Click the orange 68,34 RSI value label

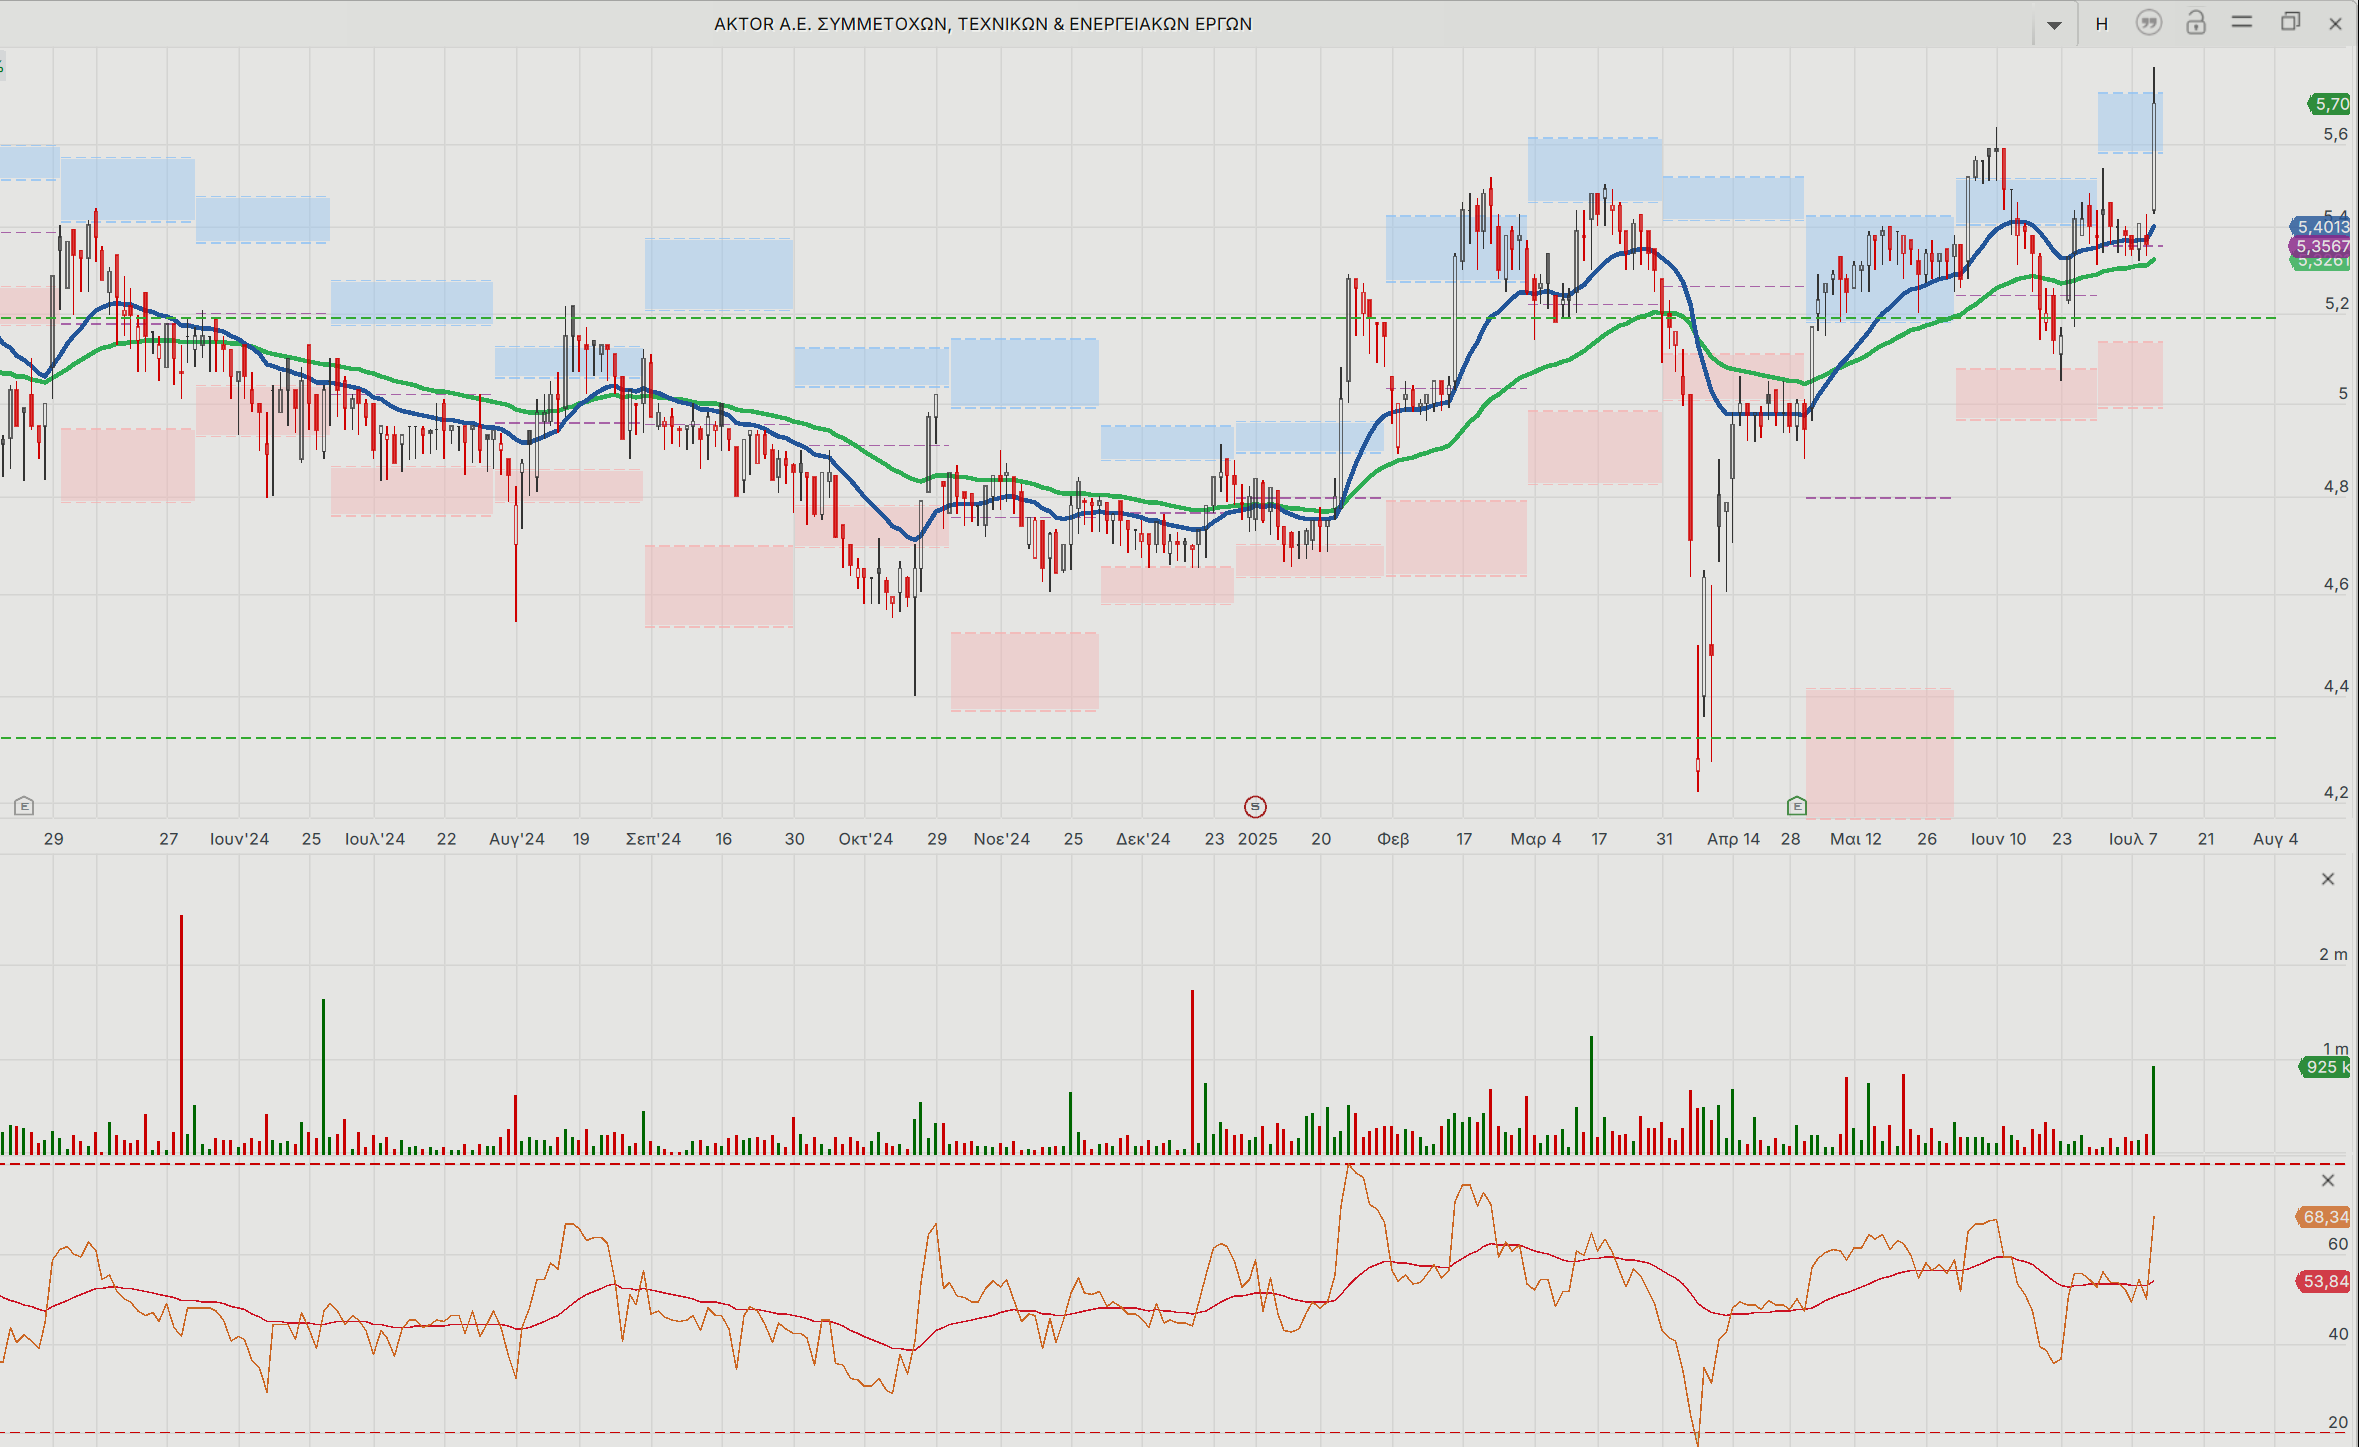pyautogui.click(x=2324, y=1217)
